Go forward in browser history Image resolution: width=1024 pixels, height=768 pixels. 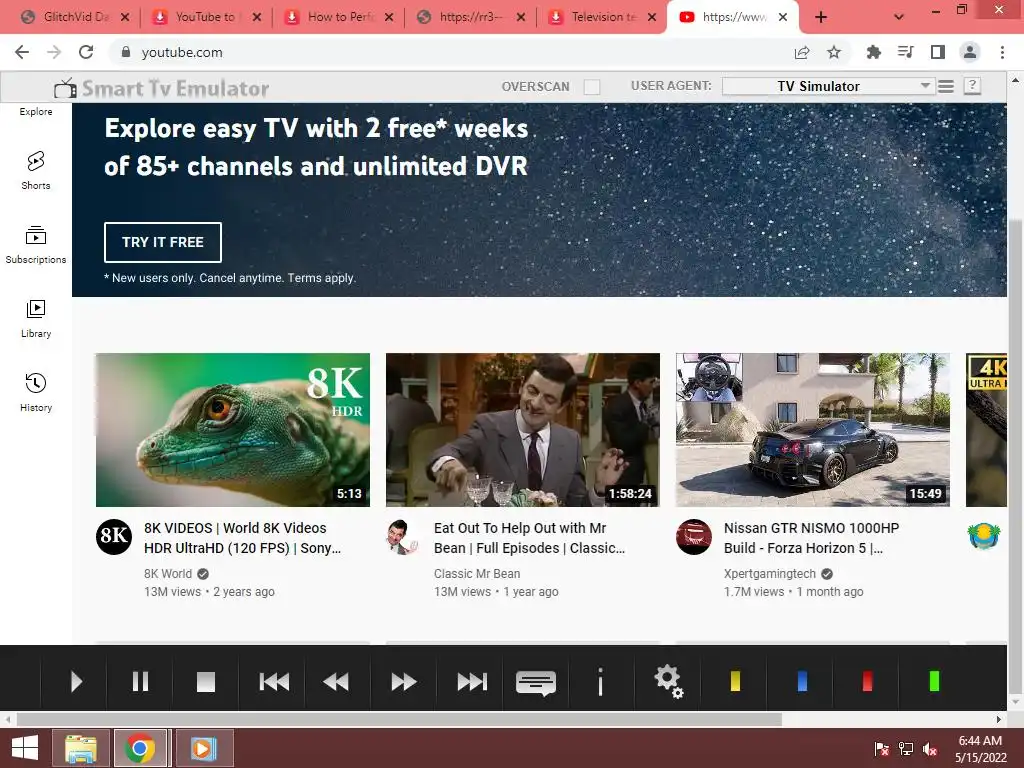click(x=54, y=52)
